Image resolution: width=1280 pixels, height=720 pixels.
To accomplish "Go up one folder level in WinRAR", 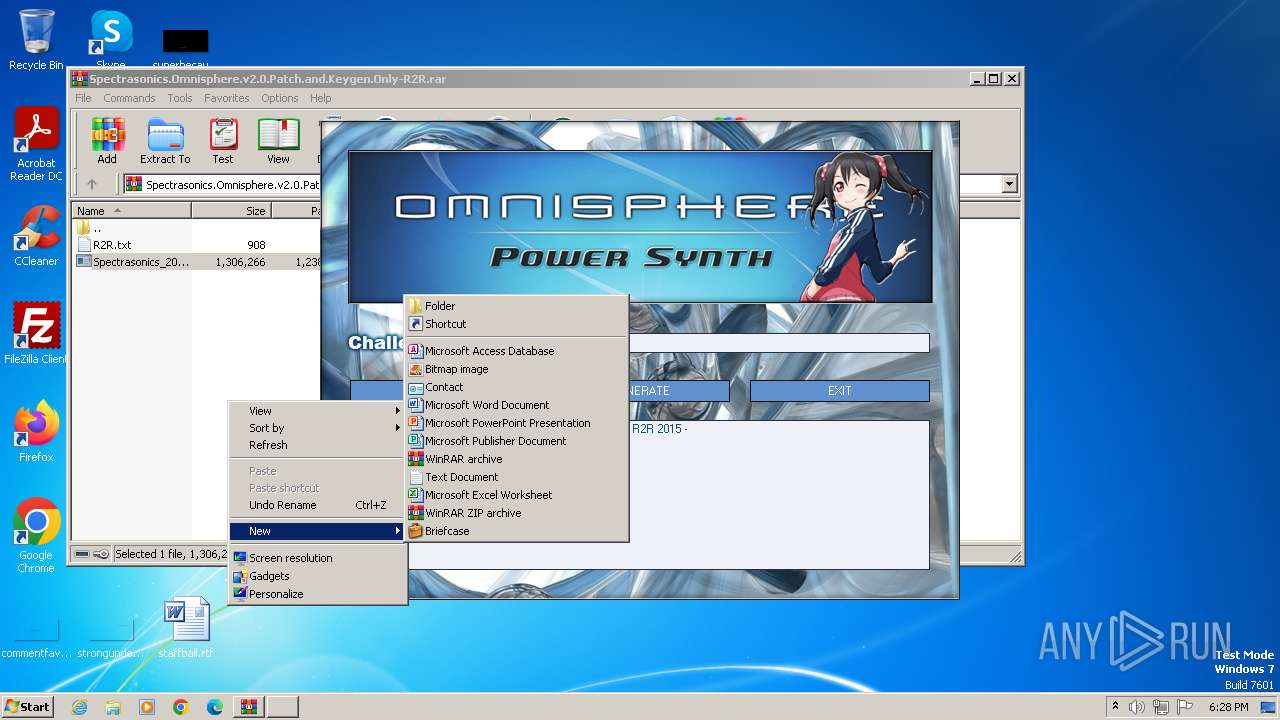I will click(92, 184).
